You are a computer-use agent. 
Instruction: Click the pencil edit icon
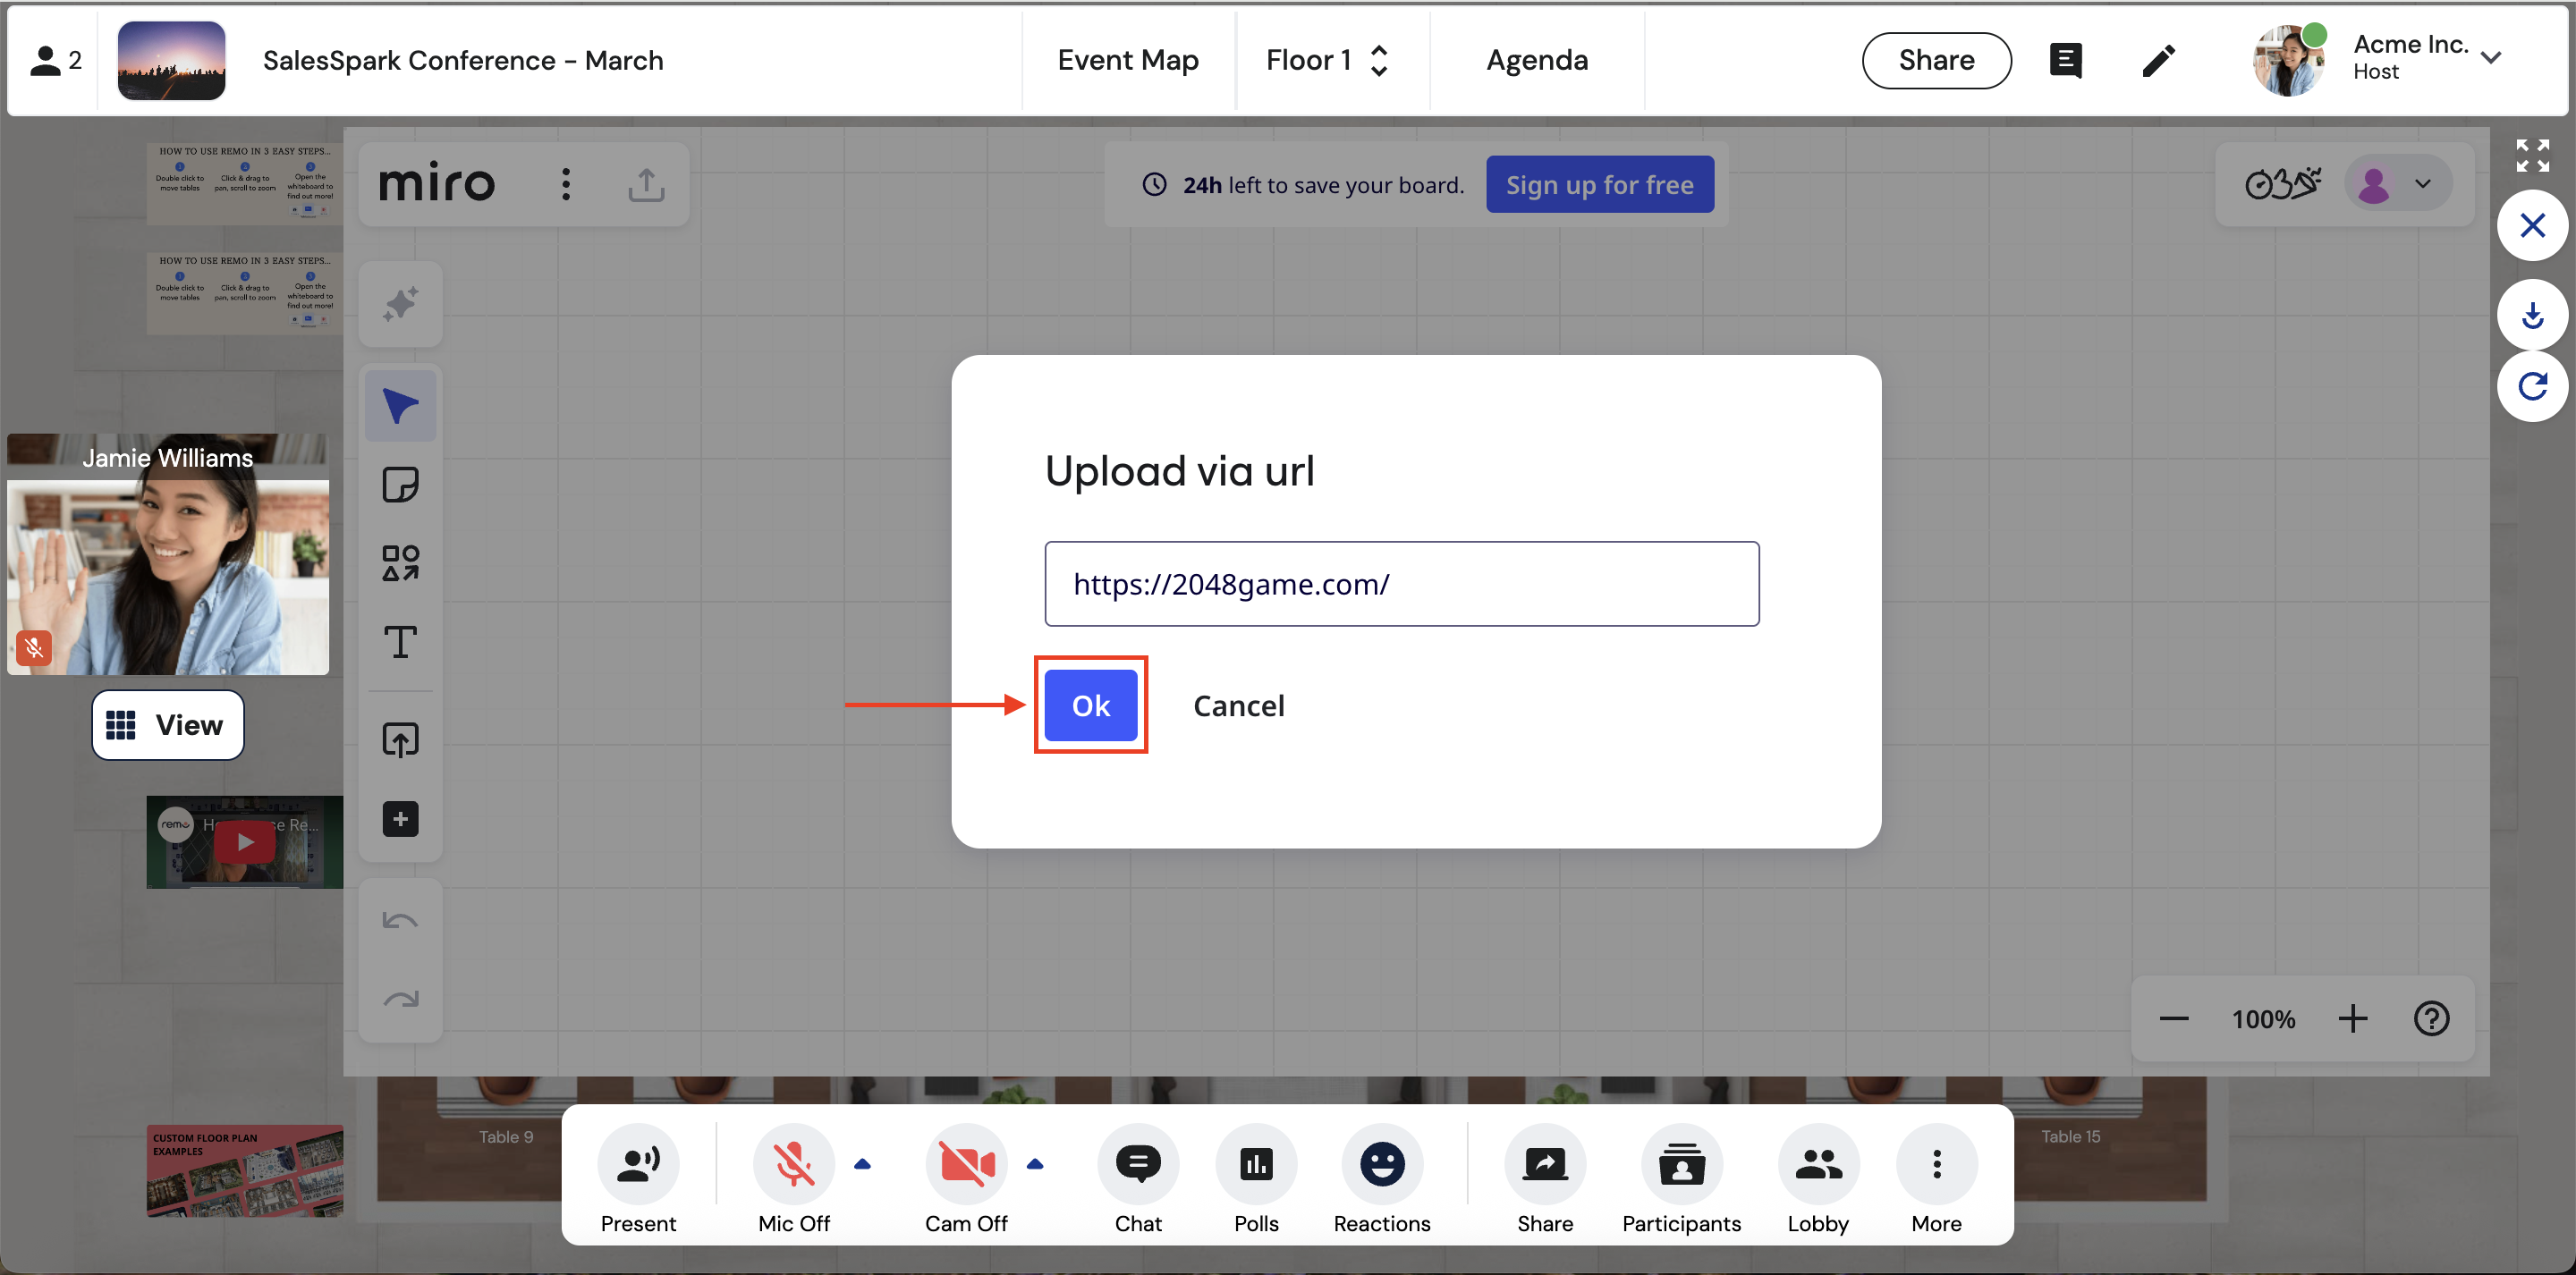[x=2158, y=60]
